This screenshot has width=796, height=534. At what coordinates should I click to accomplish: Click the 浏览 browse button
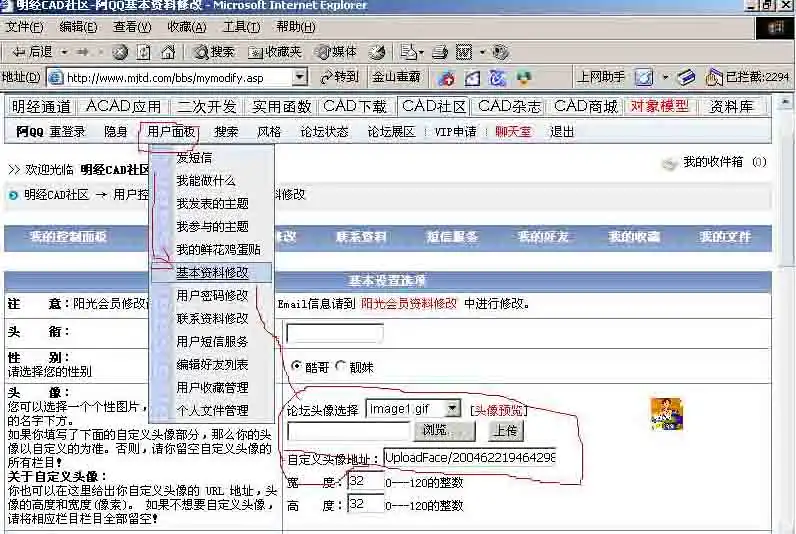click(x=444, y=431)
